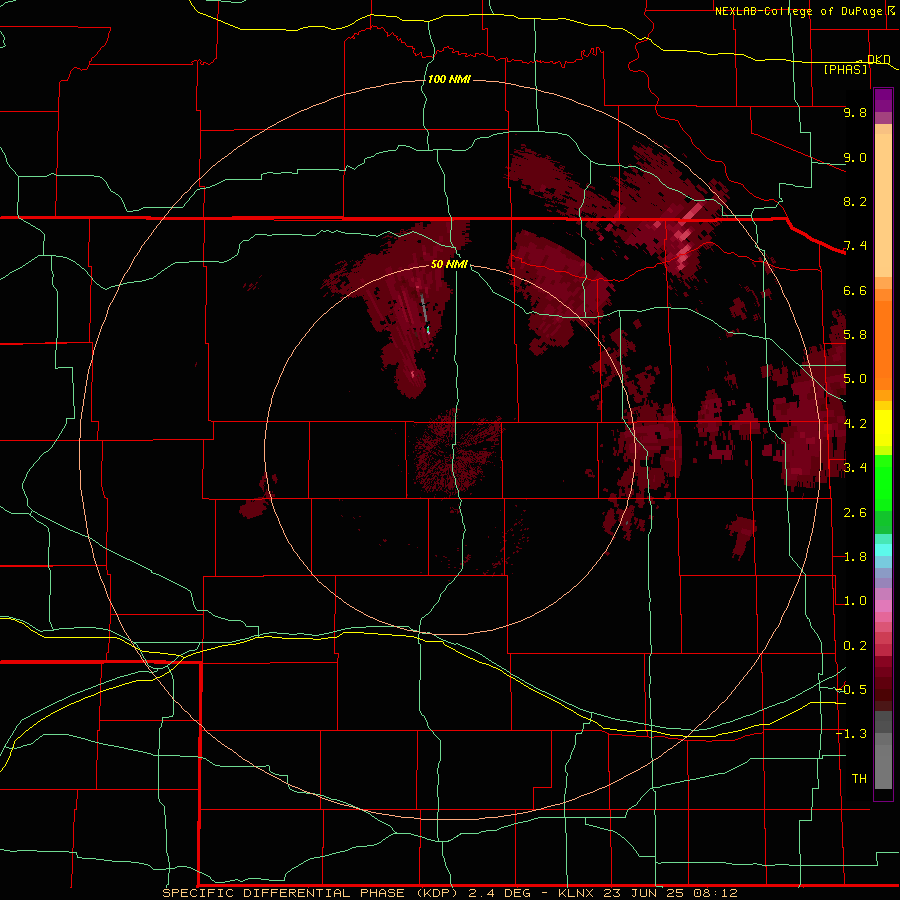Click the [PHAS] legend unit label
Viewport: 900px width, 900px height.
[x=845, y=69]
